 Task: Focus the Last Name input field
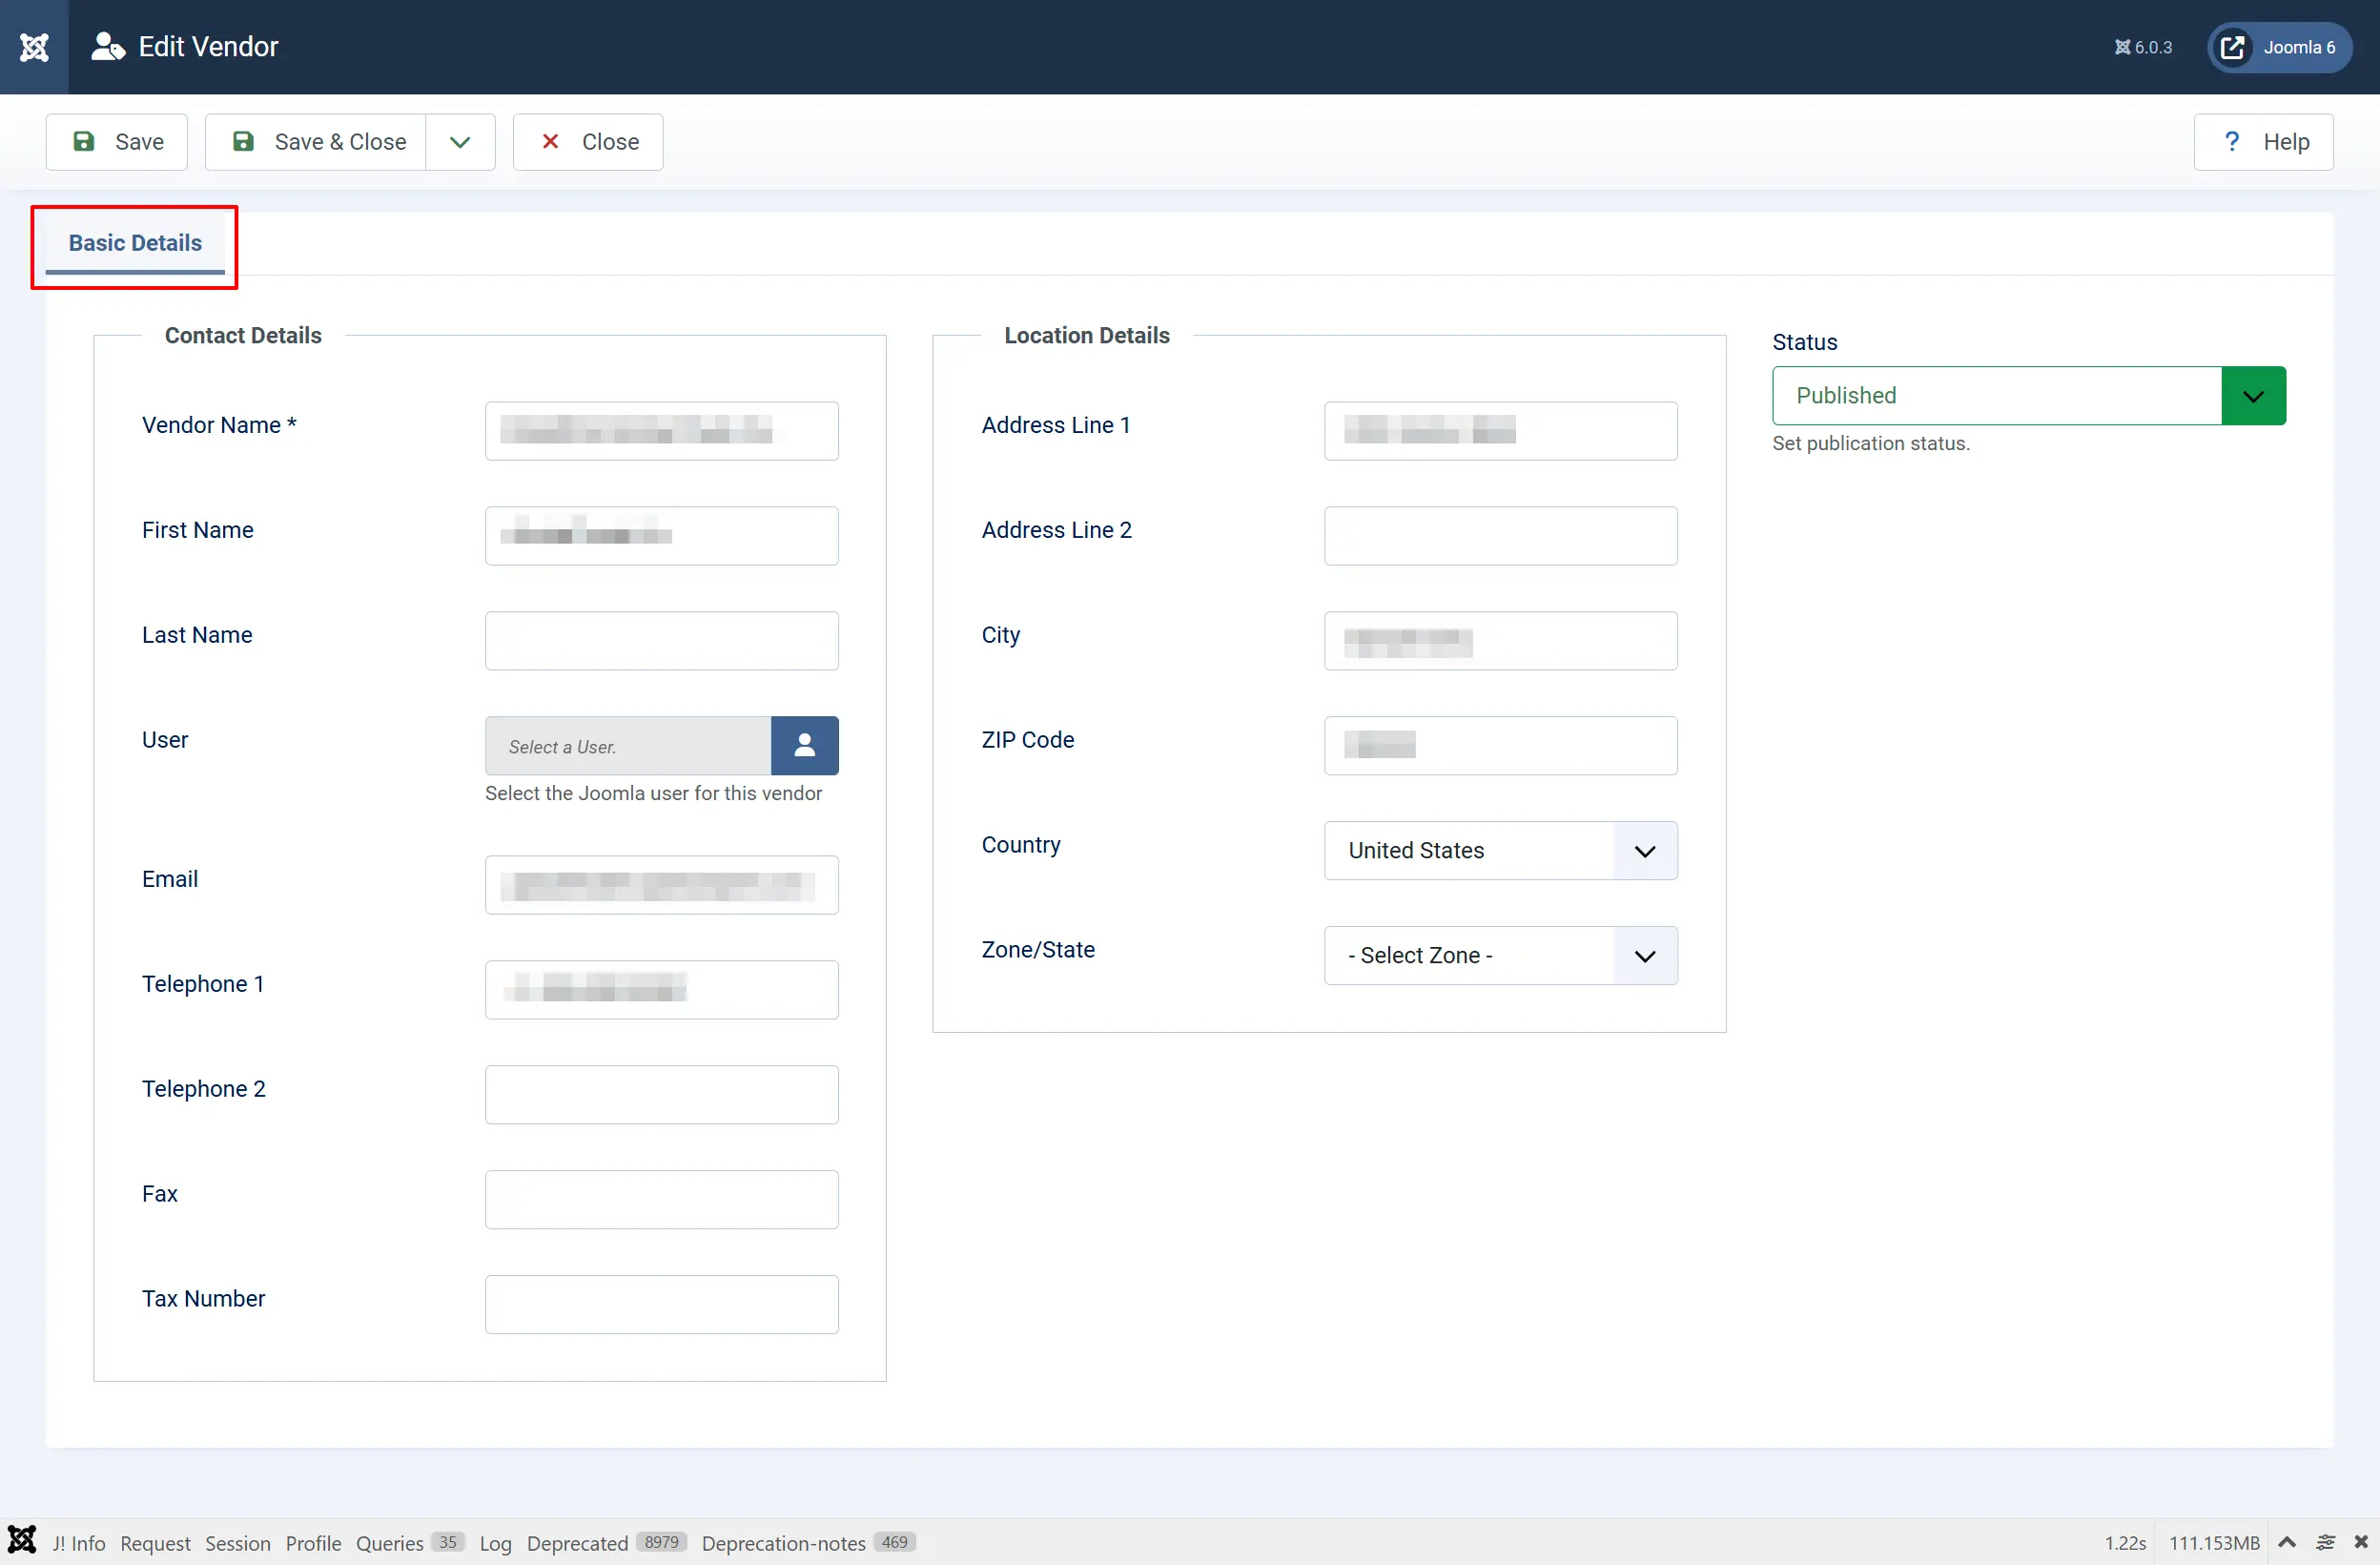662,641
